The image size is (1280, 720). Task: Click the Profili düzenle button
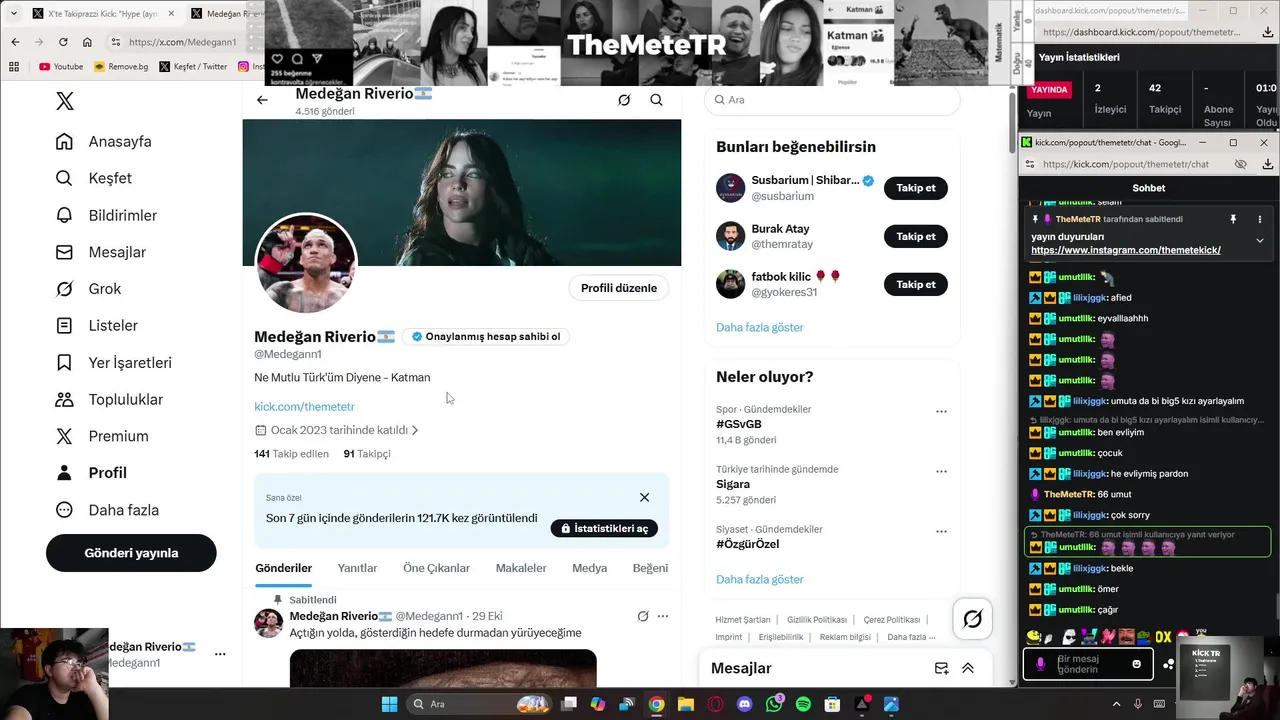pos(619,288)
